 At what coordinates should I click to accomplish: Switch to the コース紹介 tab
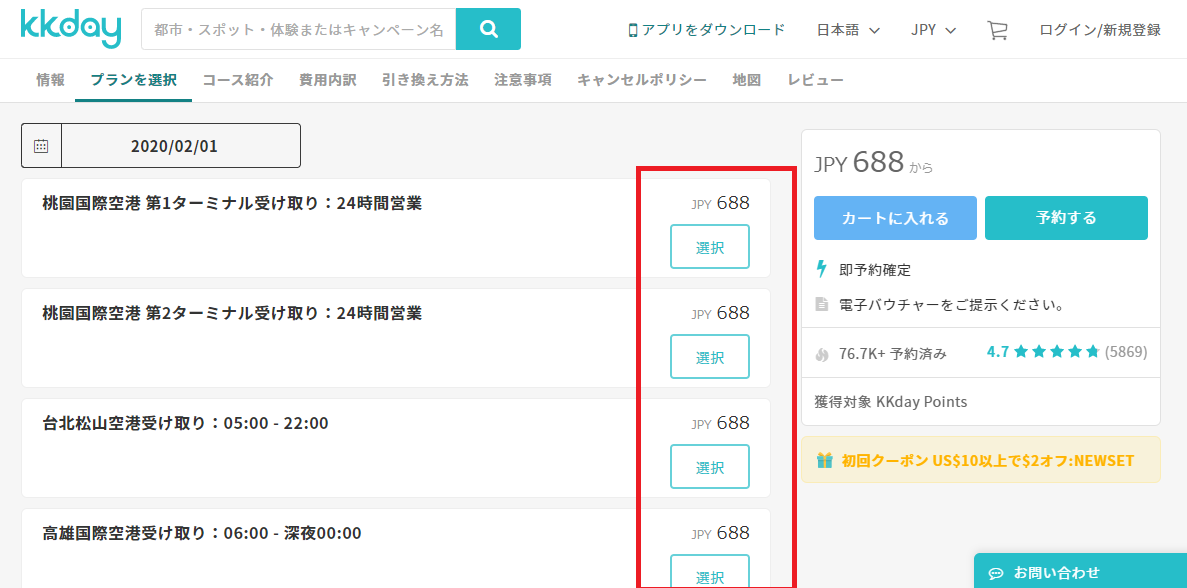click(238, 80)
